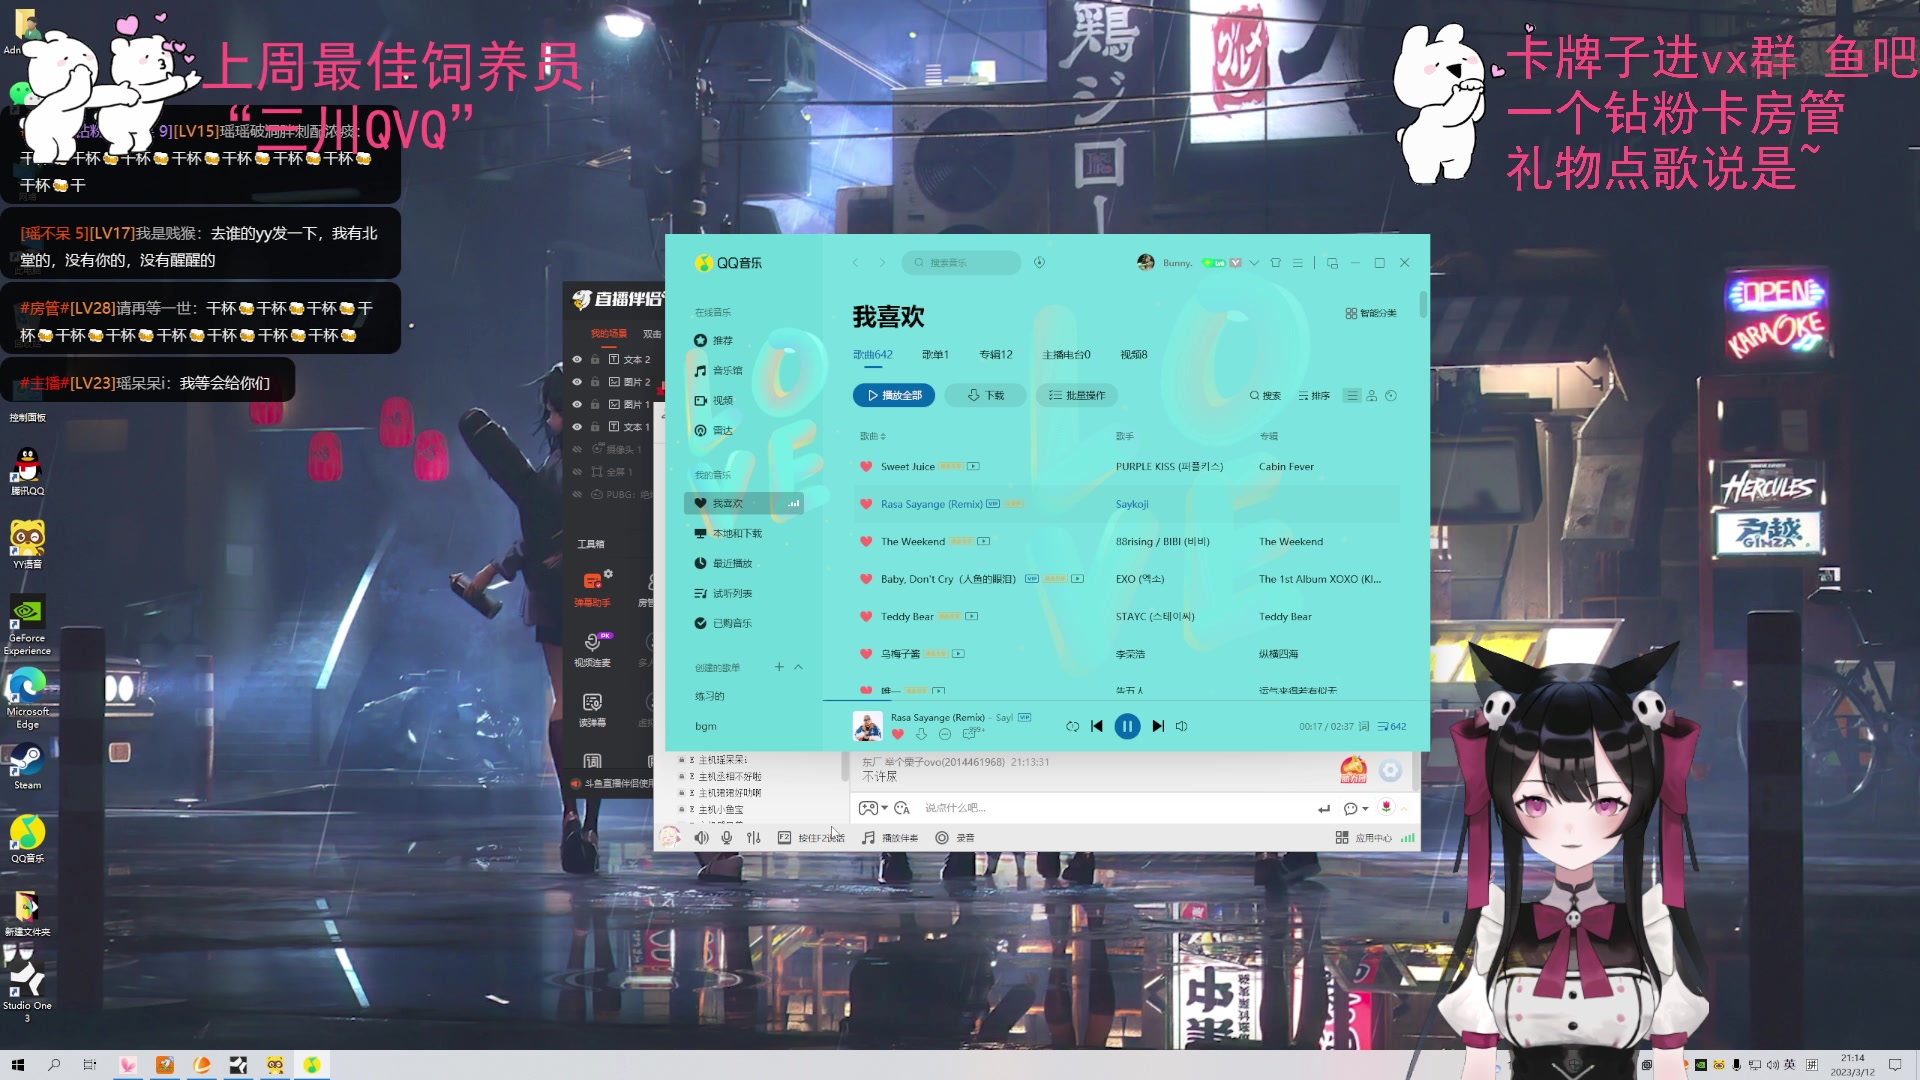This screenshot has height=1080, width=1920.
Task: Click the add playlist plus icon
Action: 779,667
